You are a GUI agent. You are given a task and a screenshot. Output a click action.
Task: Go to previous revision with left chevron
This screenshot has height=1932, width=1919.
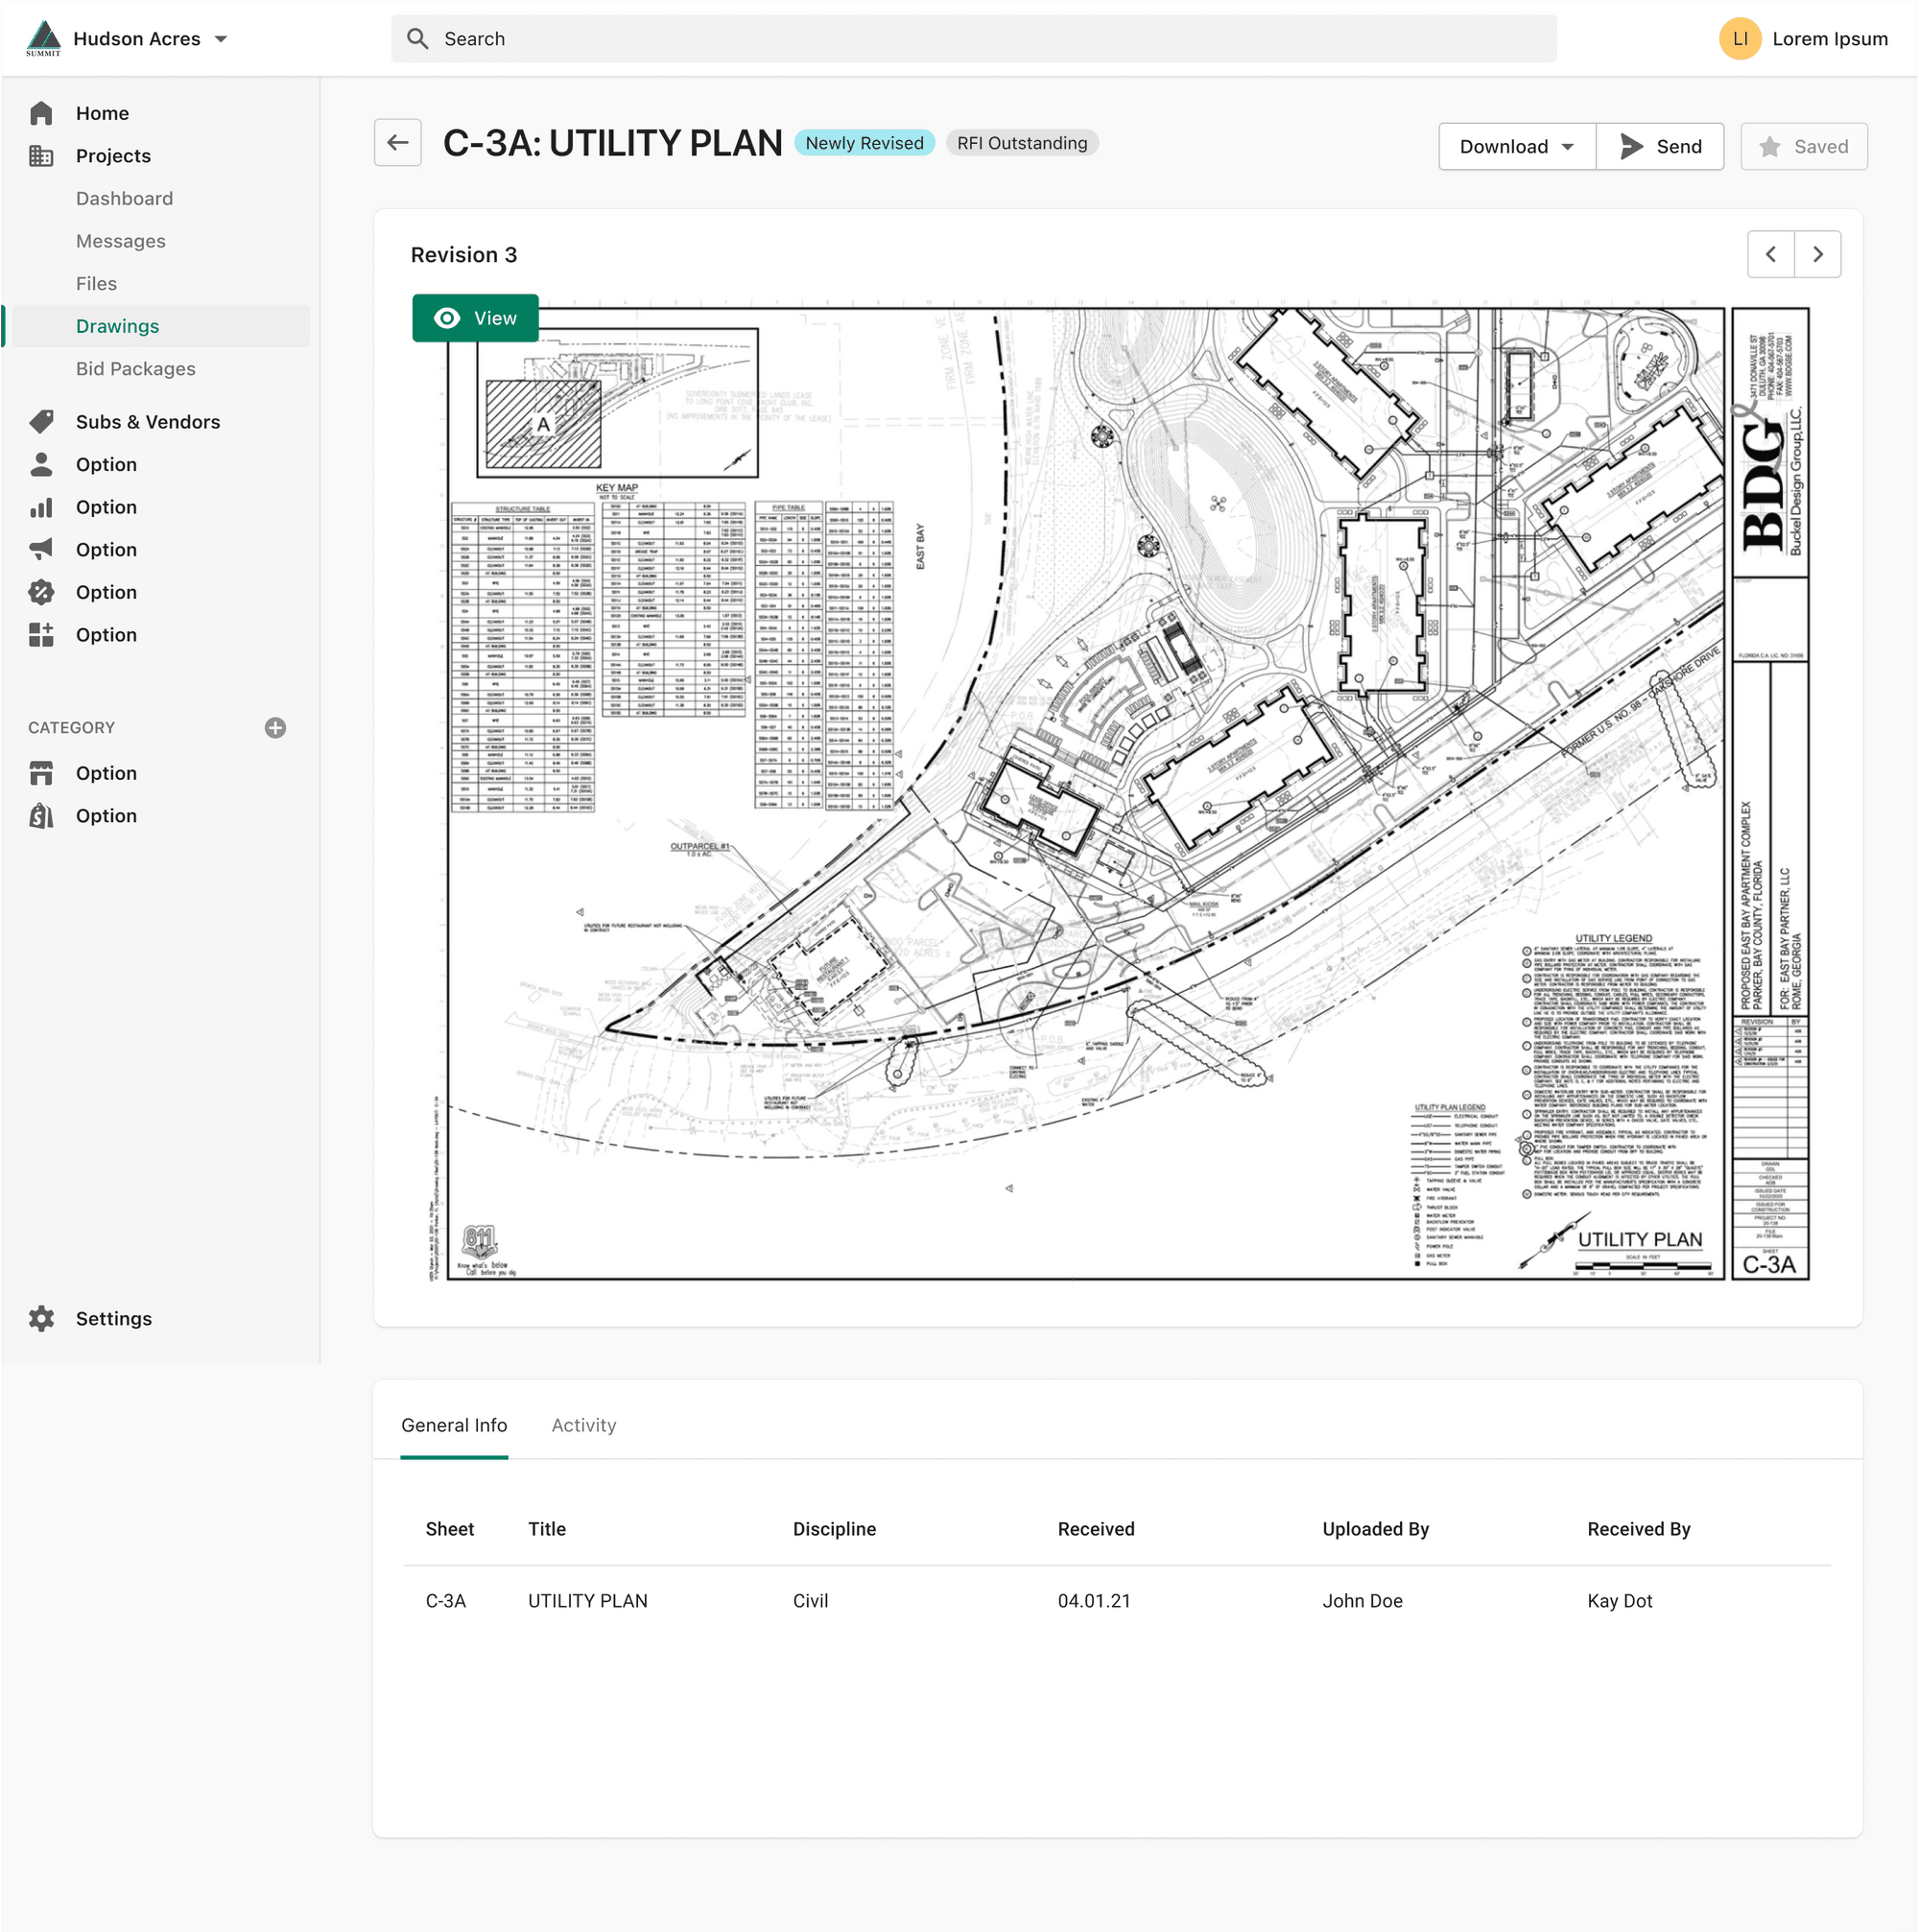click(1770, 255)
